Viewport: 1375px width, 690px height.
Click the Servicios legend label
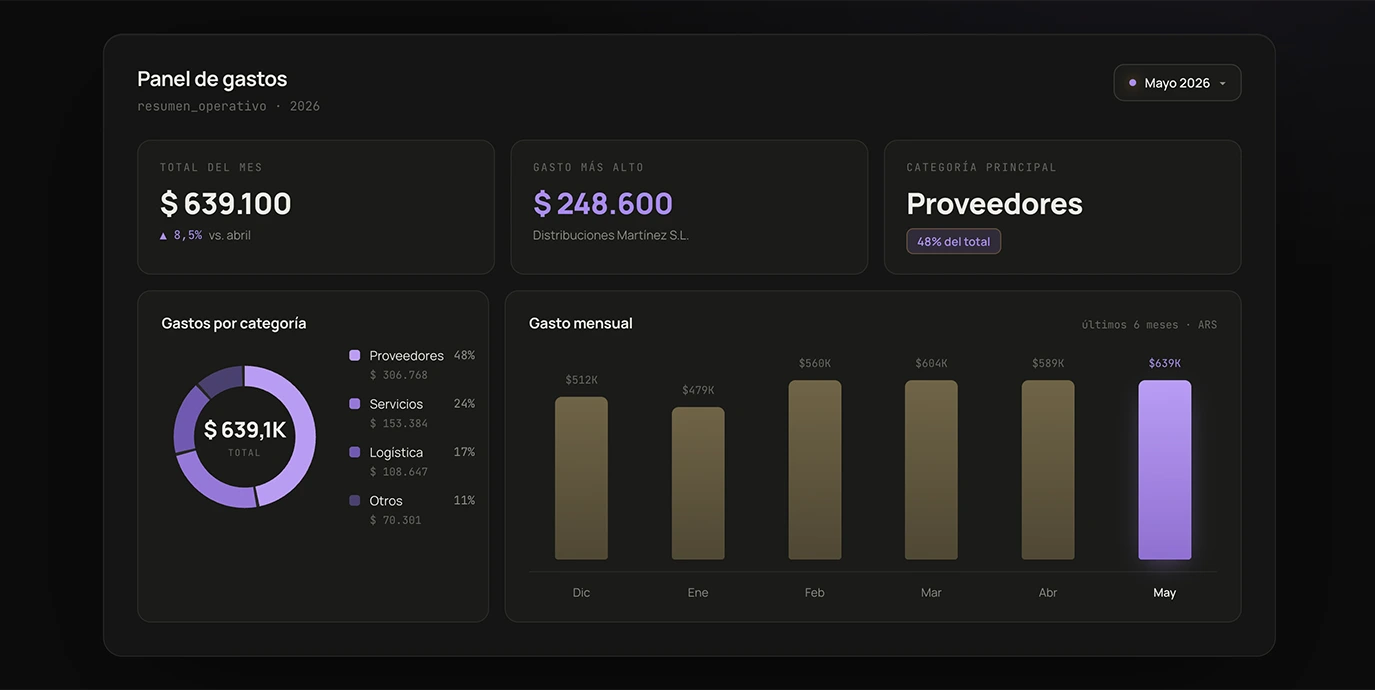(396, 404)
